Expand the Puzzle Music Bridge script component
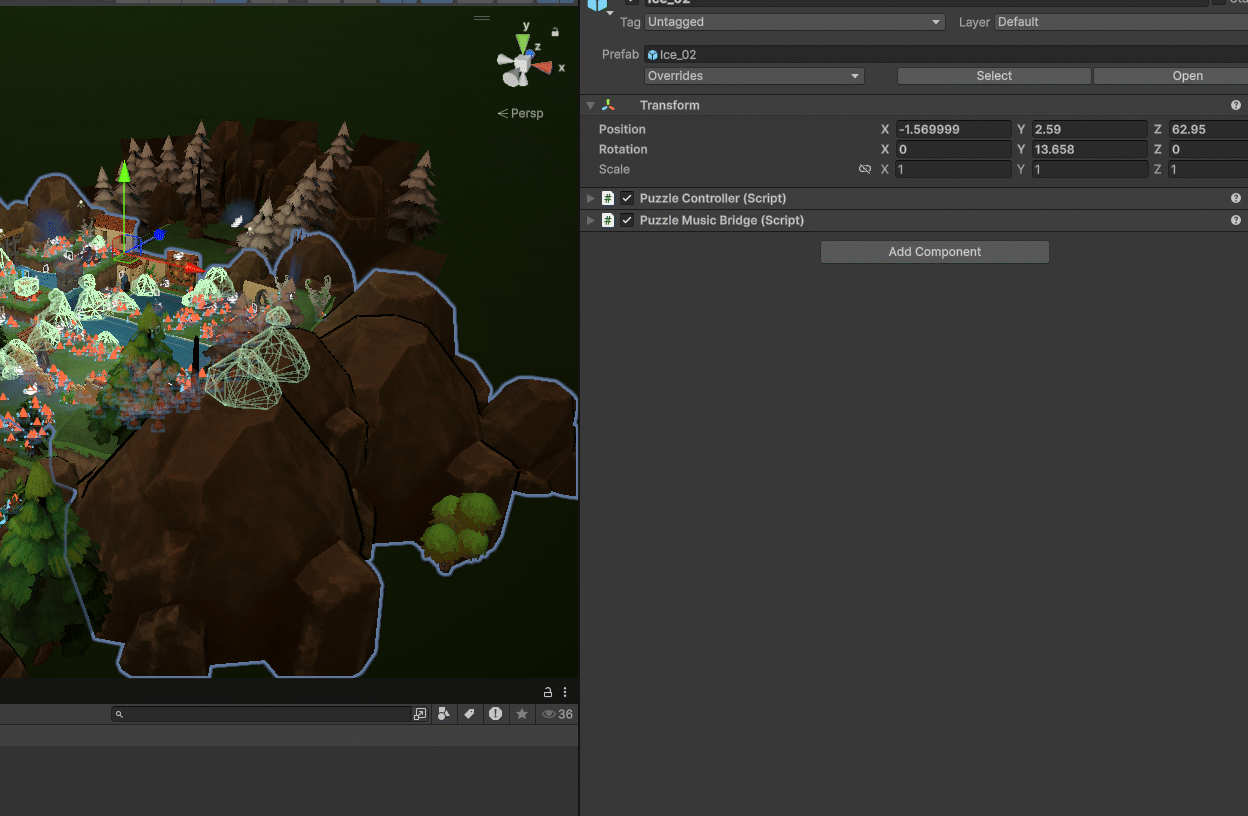 click(x=590, y=220)
